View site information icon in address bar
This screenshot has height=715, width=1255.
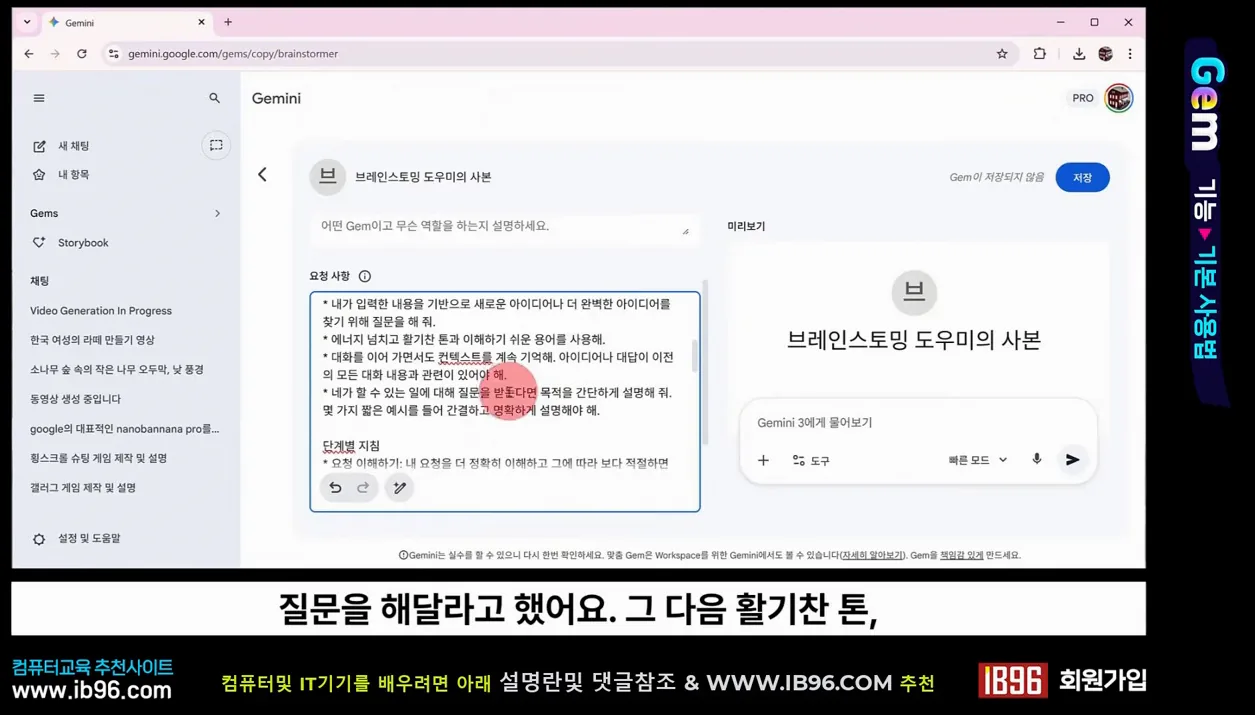(x=114, y=54)
